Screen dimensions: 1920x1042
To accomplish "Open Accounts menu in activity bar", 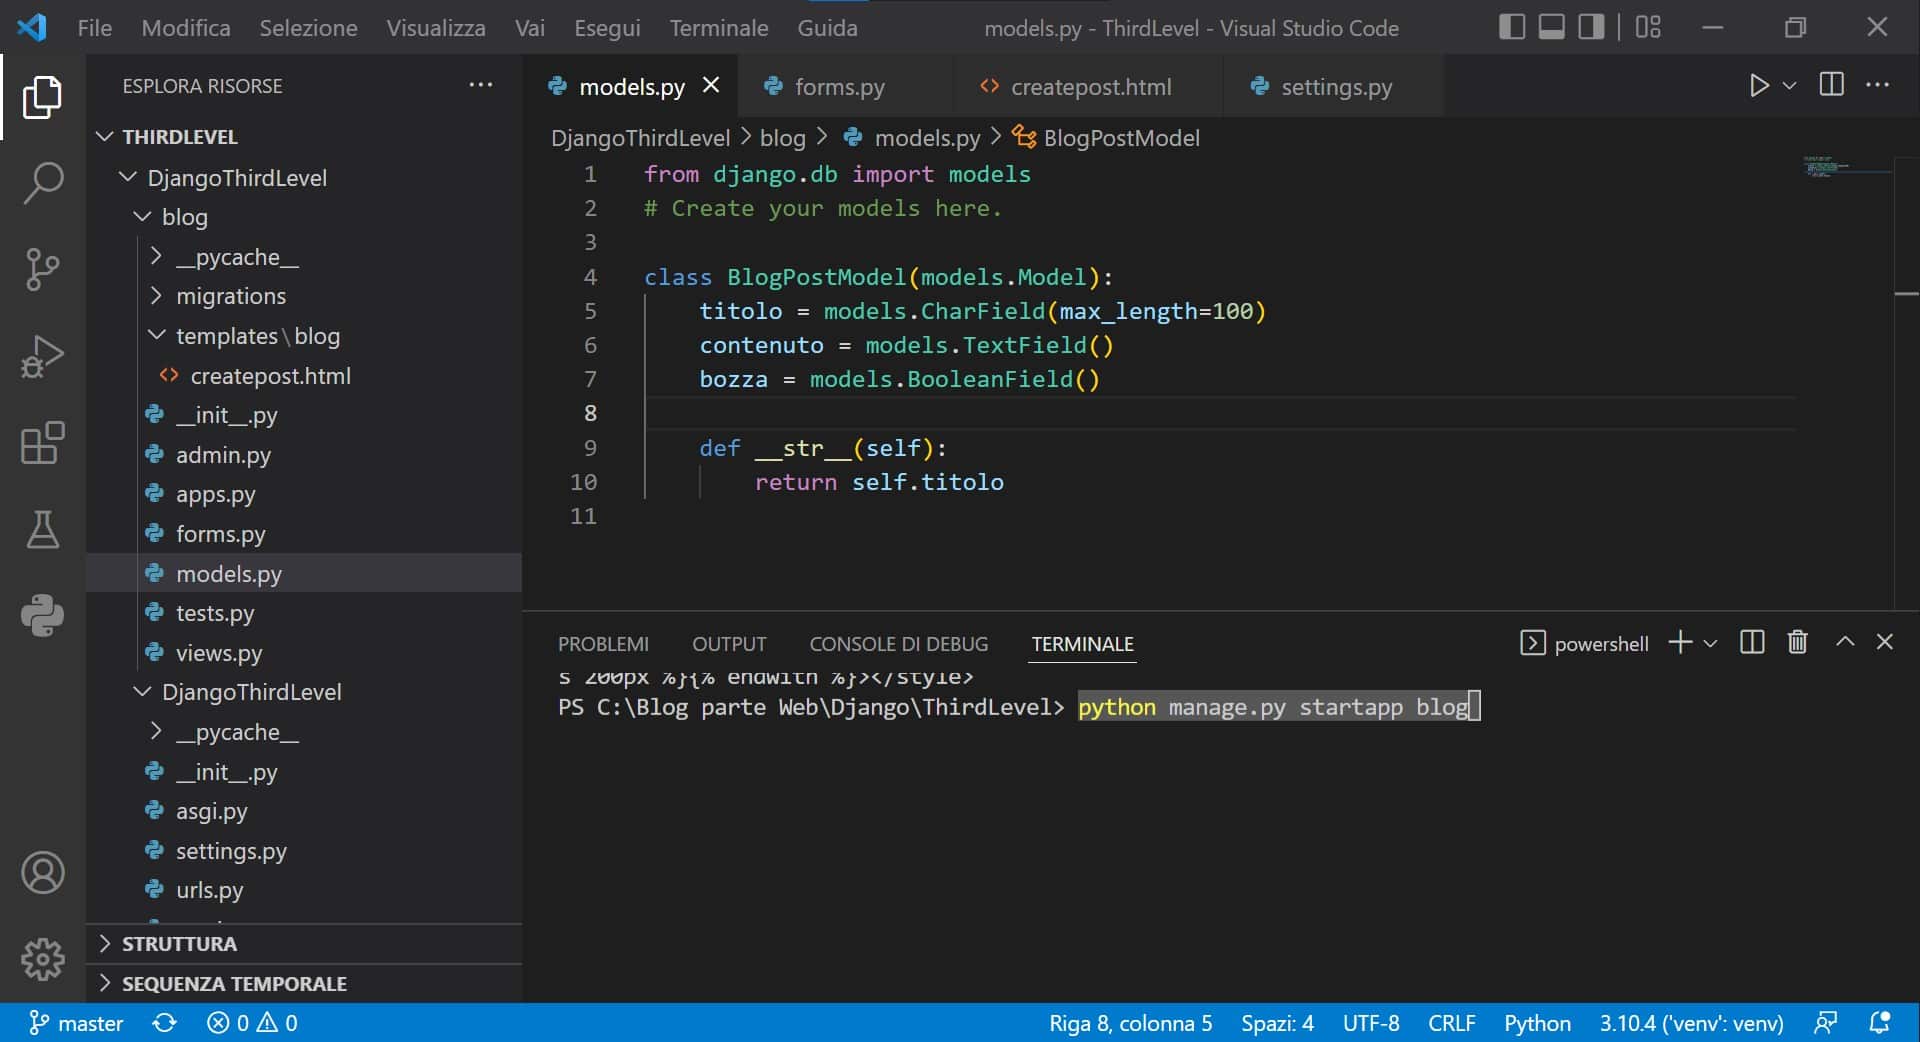I will 42,873.
